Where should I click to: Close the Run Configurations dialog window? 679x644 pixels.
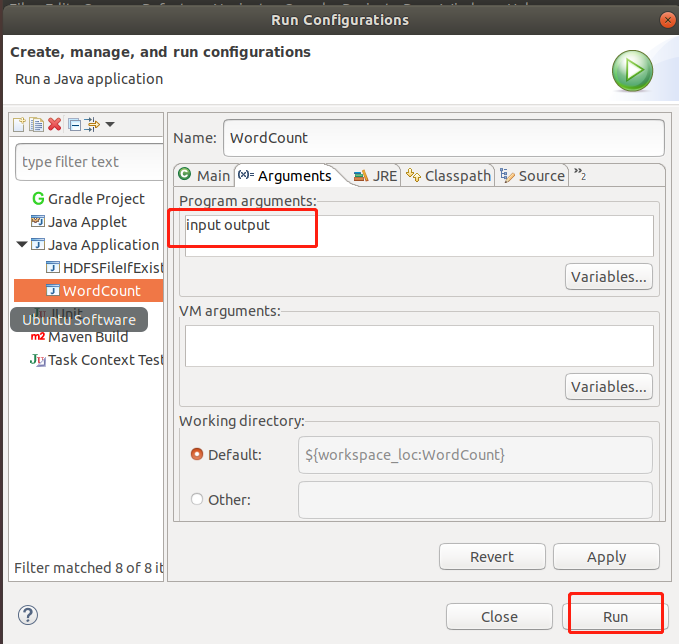click(667, 20)
